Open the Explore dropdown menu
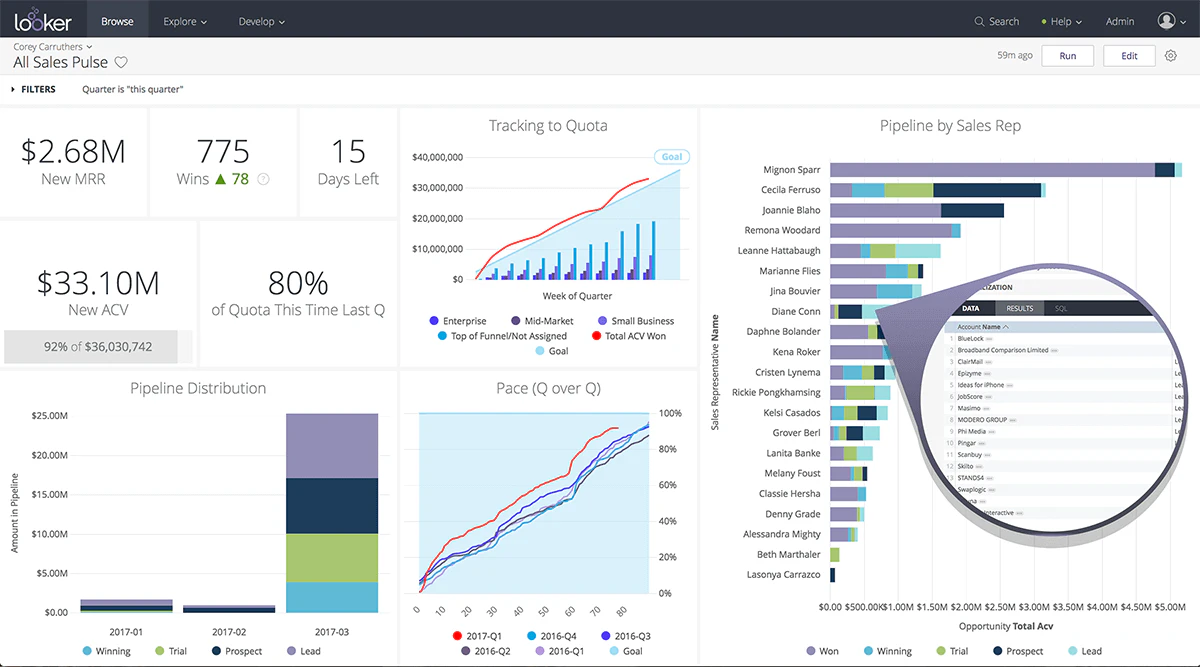1200x667 pixels. 185,21
